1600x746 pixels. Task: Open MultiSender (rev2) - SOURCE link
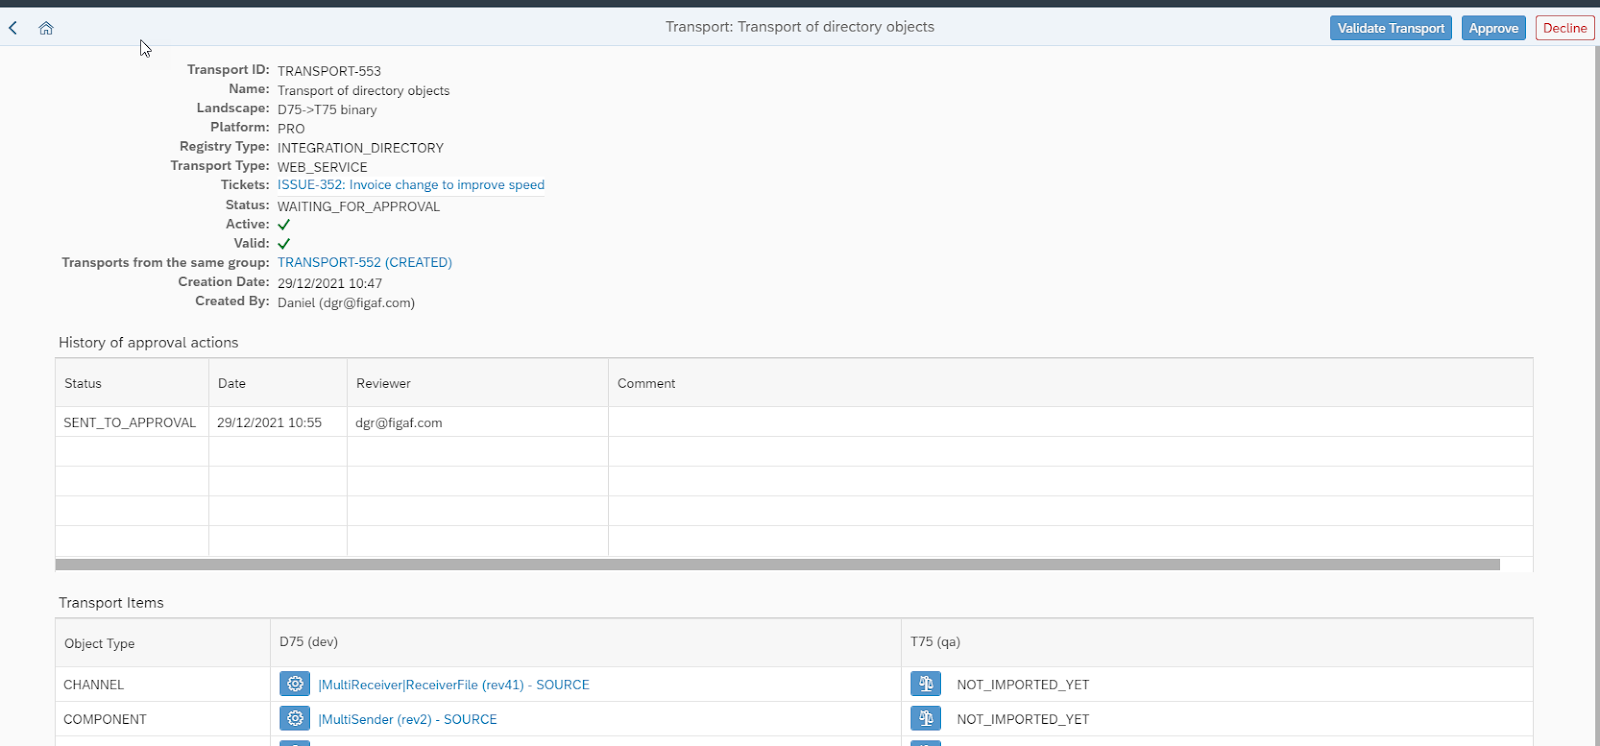tap(408, 719)
